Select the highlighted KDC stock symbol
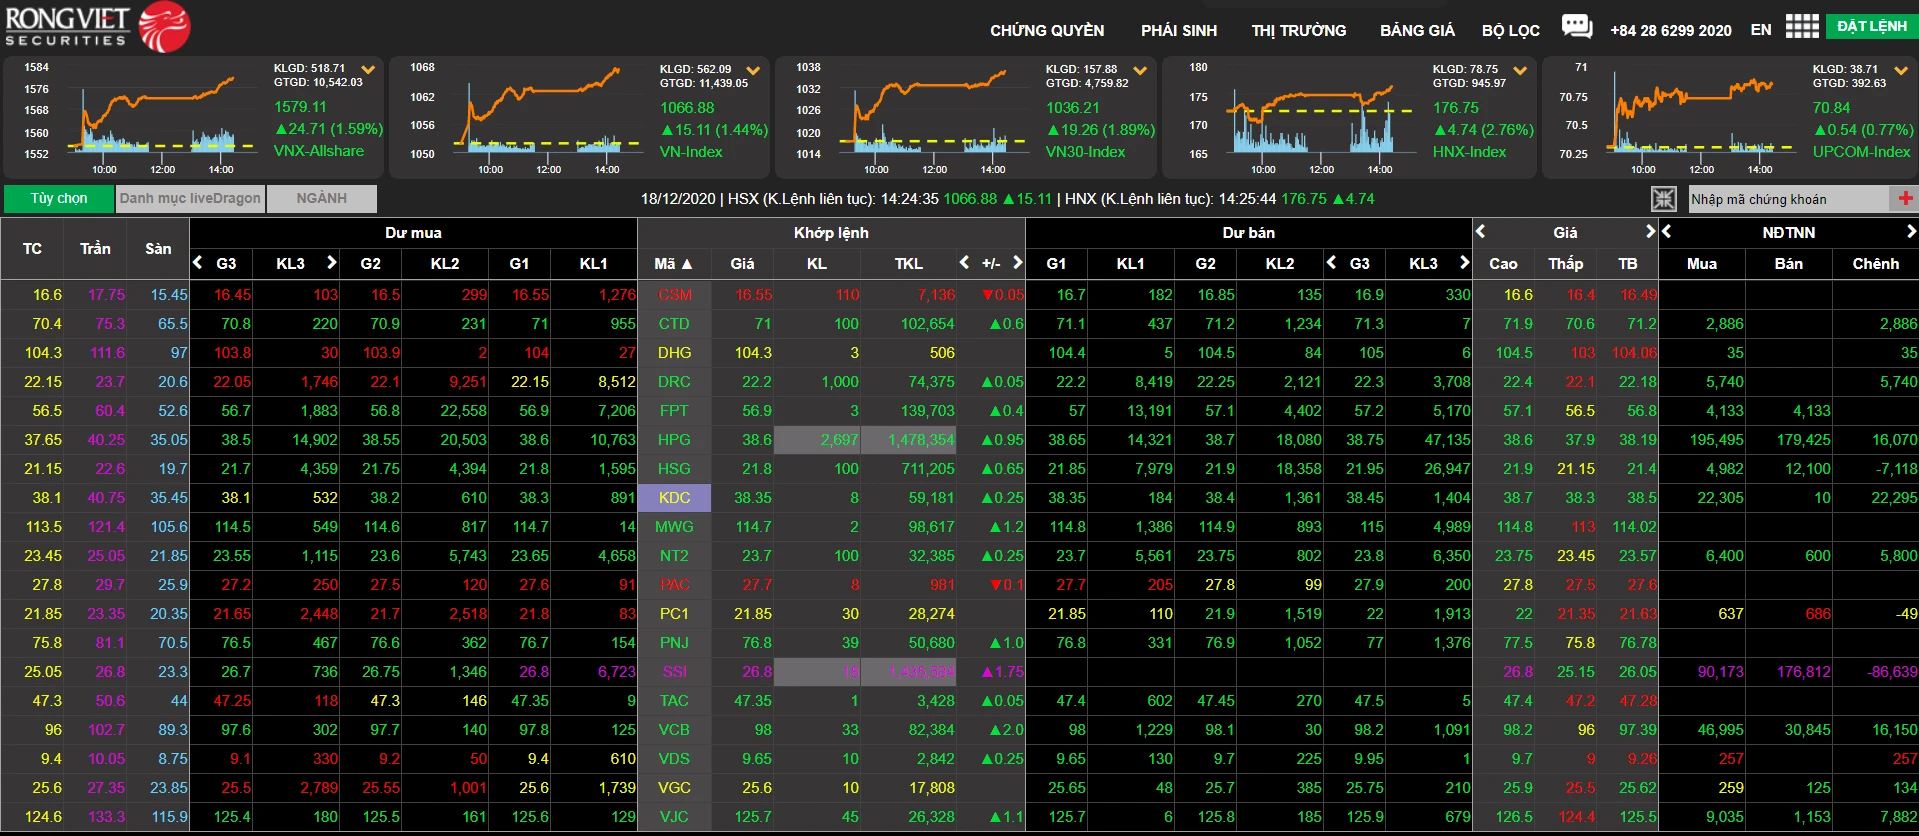Viewport: 1919px width, 836px height. point(674,497)
